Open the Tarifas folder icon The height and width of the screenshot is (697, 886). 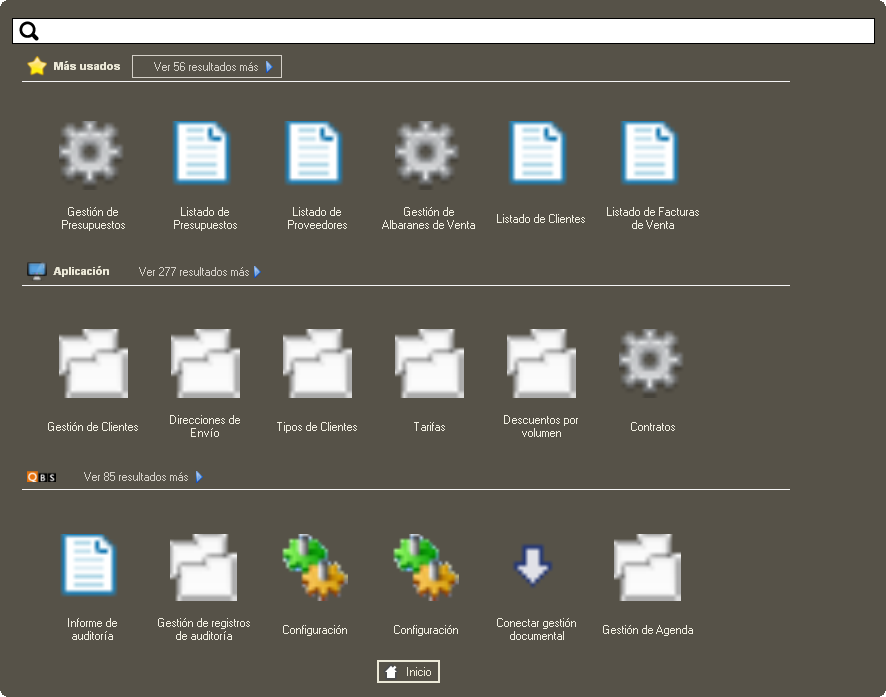tap(428, 363)
